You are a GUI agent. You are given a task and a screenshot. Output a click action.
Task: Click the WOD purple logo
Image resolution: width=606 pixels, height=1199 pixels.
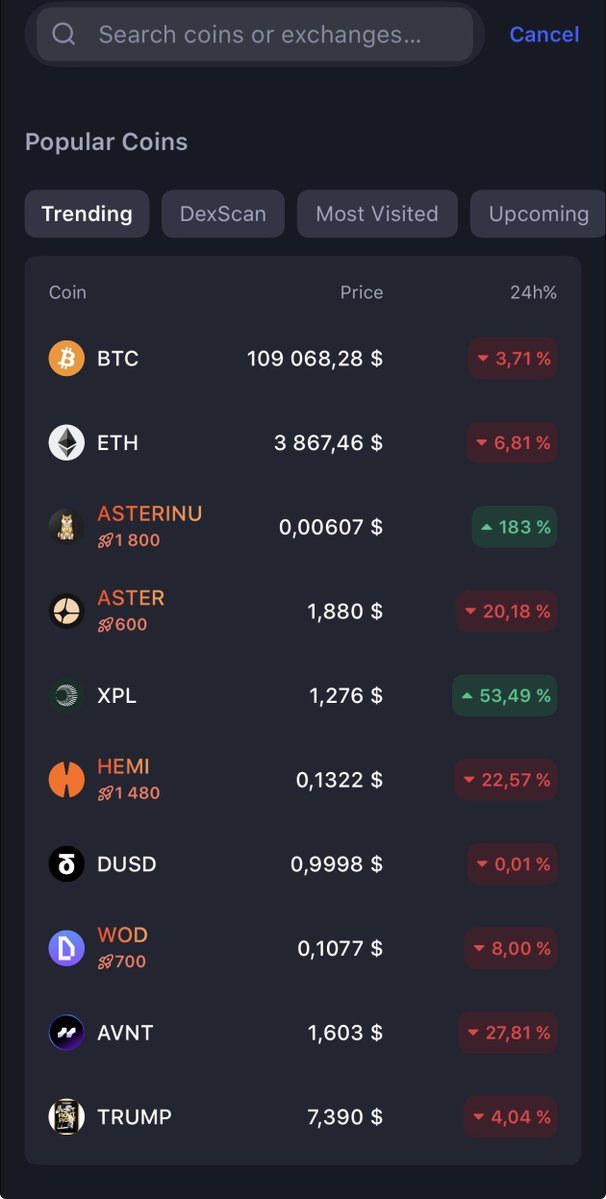[x=67, y=948]
